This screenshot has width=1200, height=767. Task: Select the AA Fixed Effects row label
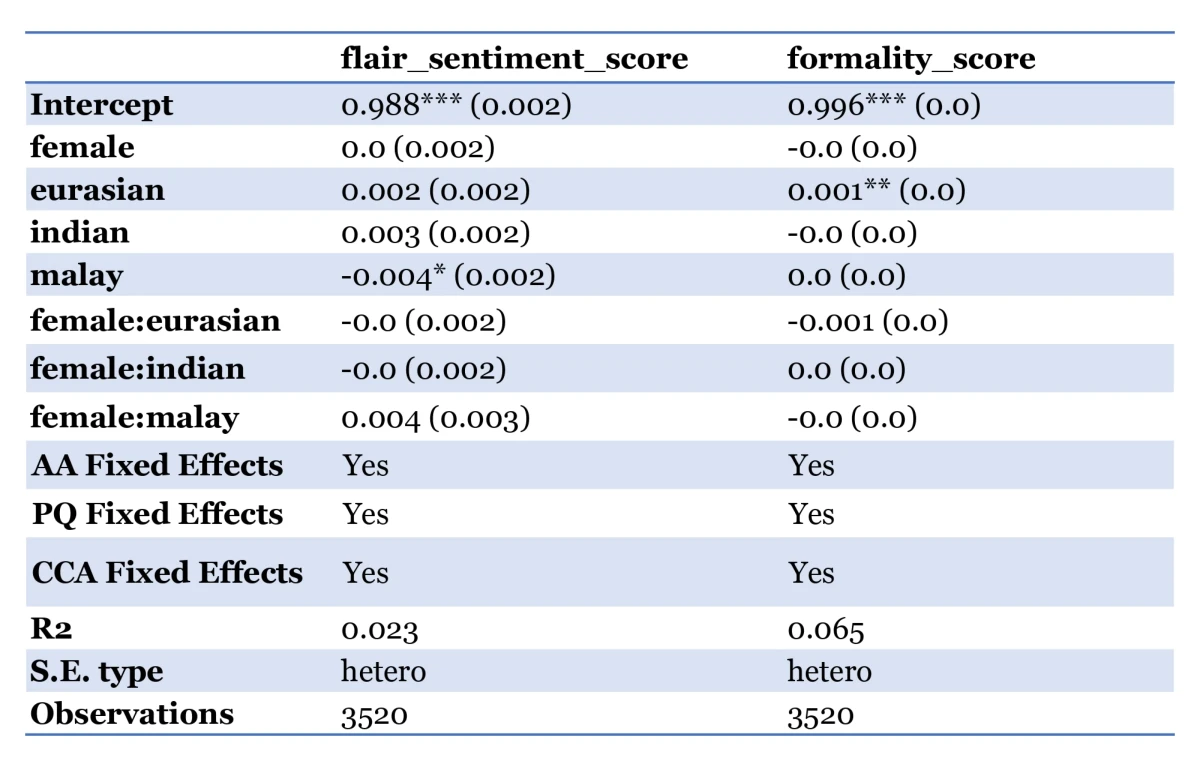click(x=157, y=465)
